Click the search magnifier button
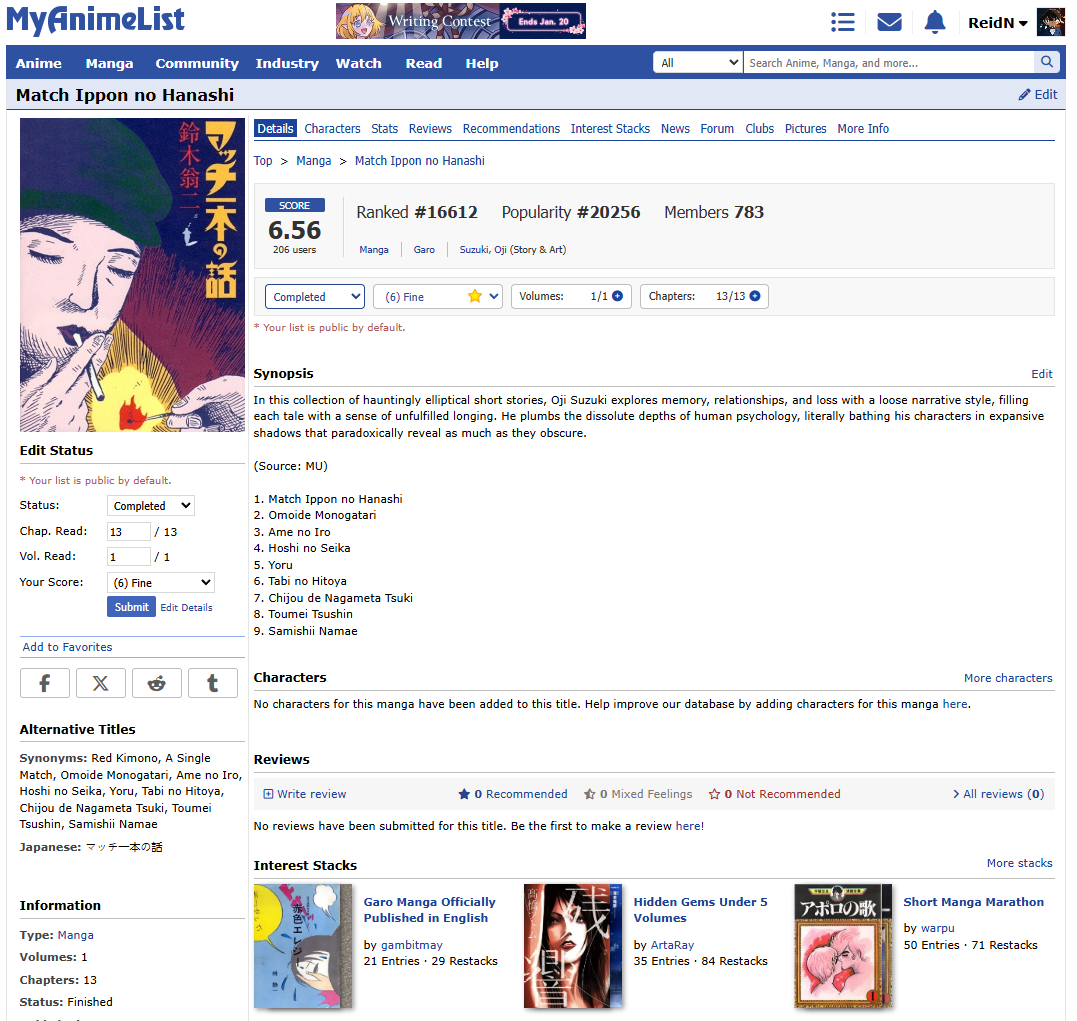Screen dimensions: 1077x1021 [1046, 62]
